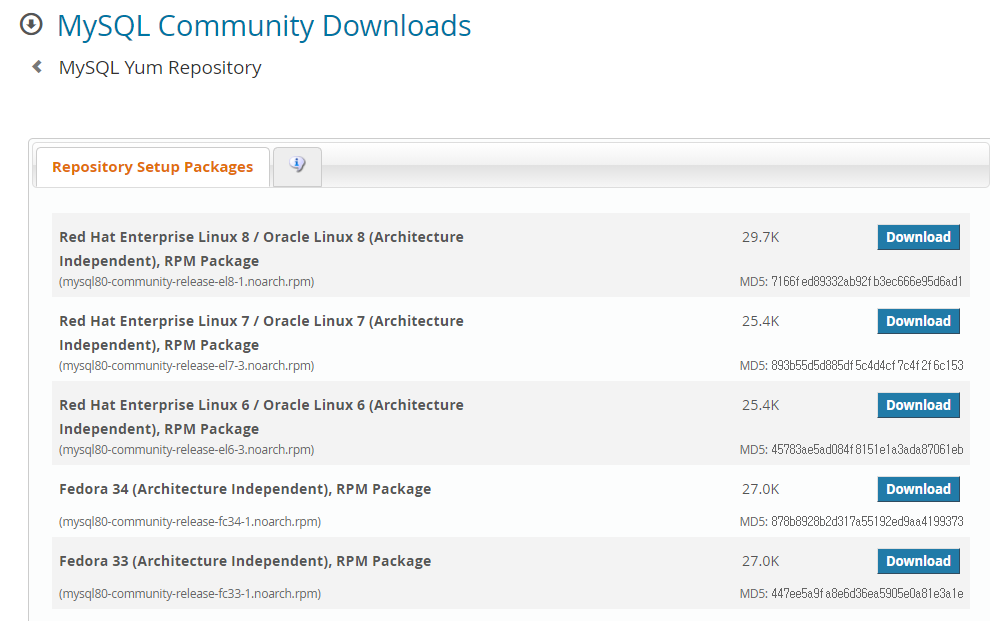Click the back arrow beside MySQL Yum Repository
Screen dimensions: 990x621
(37, 66)
